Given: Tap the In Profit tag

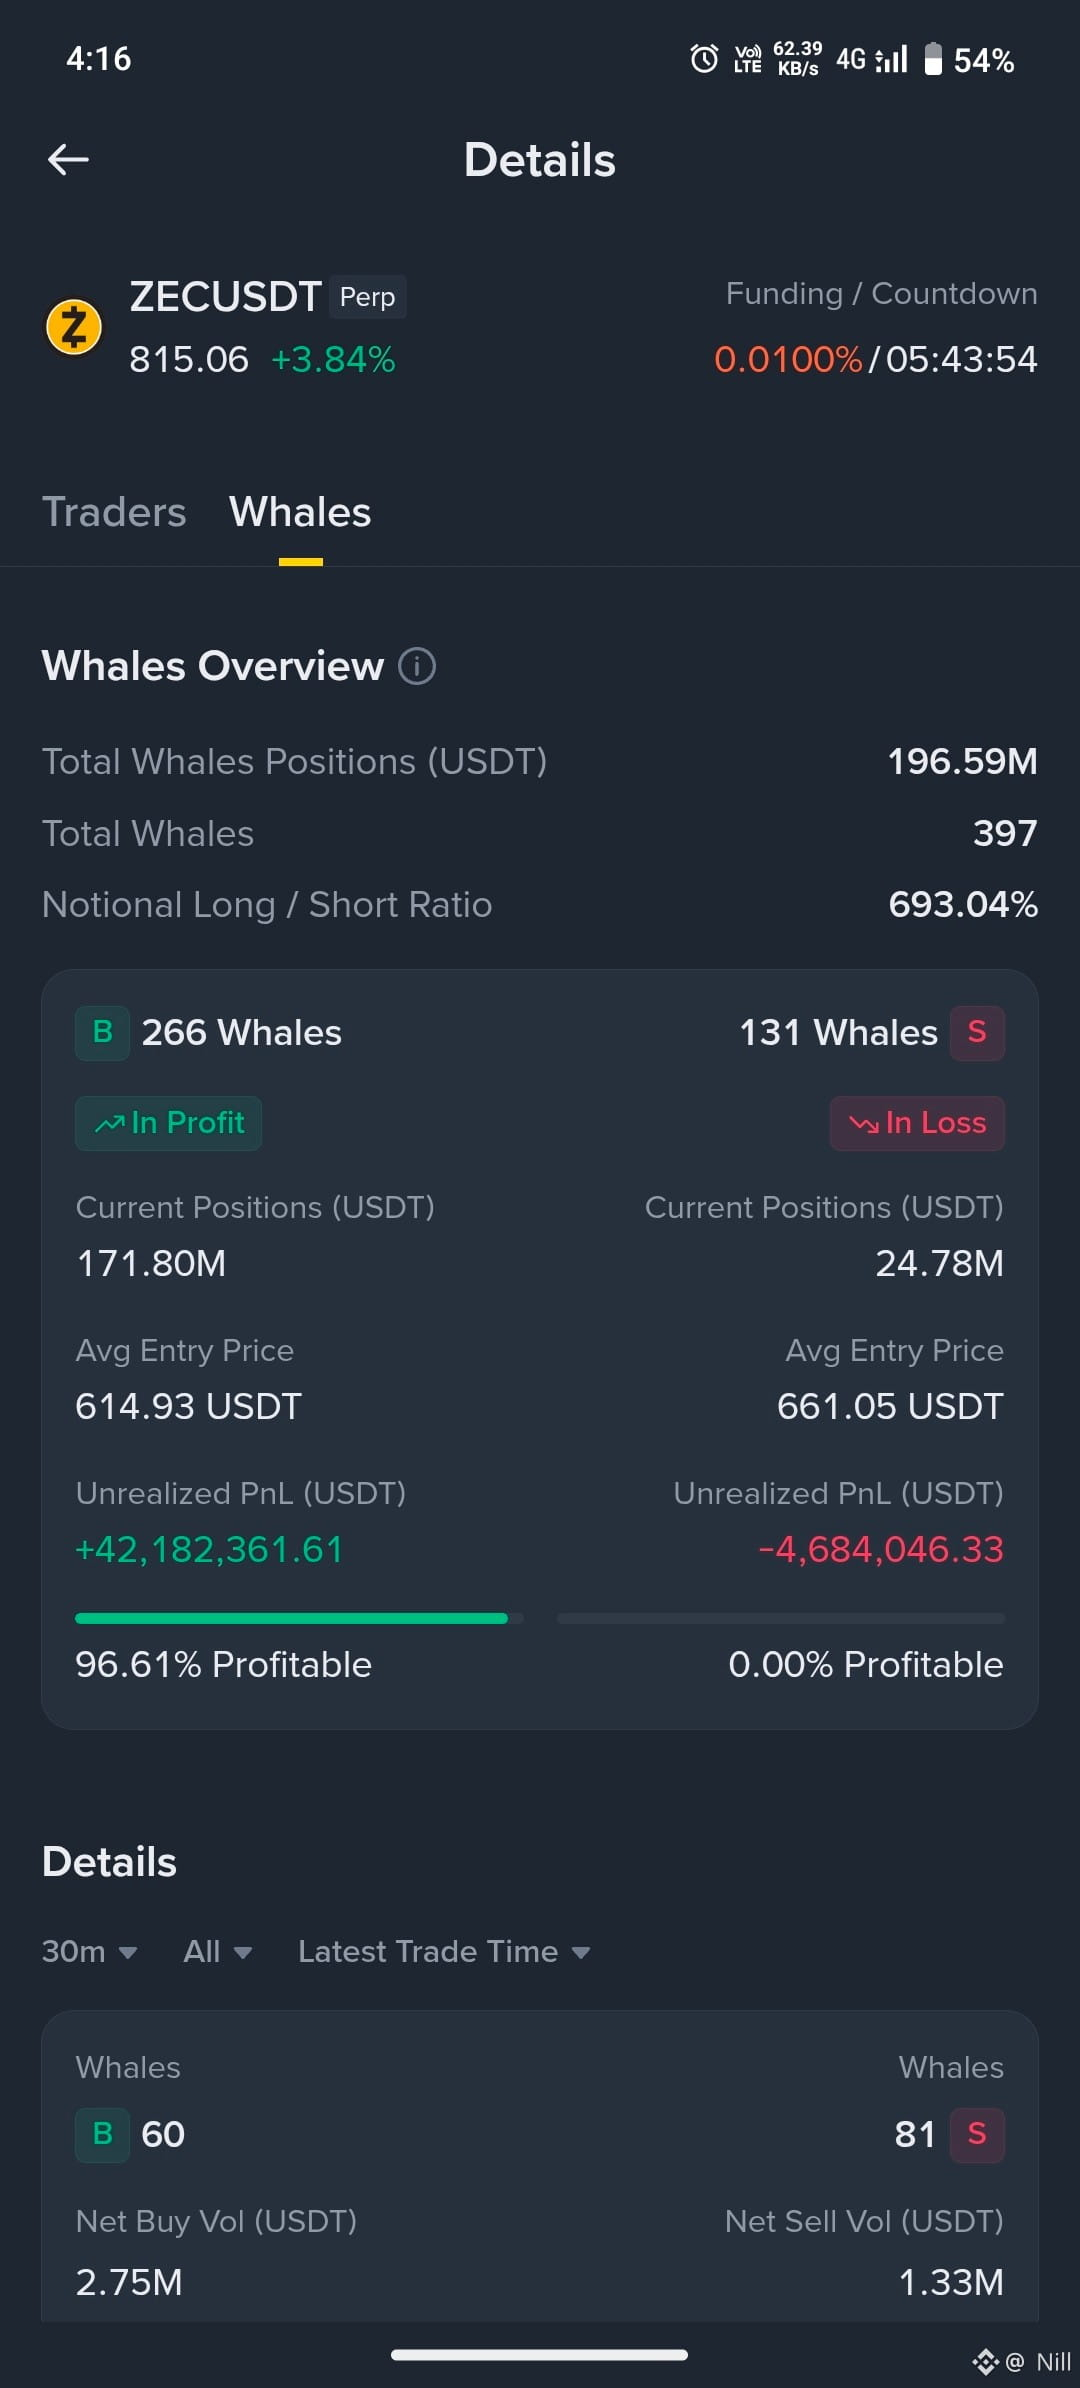Looking at the screenshot, I should [x=168, y=1123].
